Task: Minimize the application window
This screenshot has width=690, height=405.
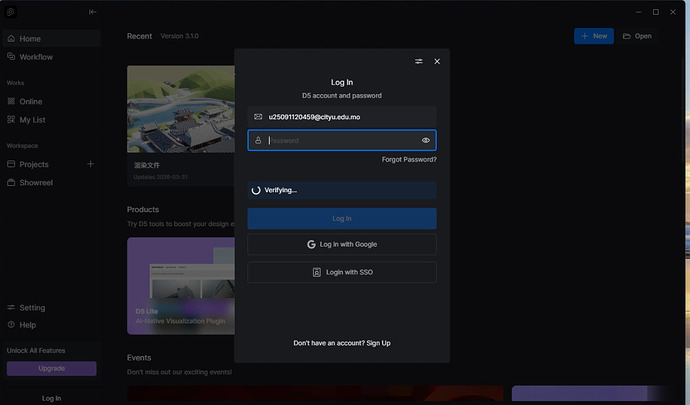Action: coord(639,12)
